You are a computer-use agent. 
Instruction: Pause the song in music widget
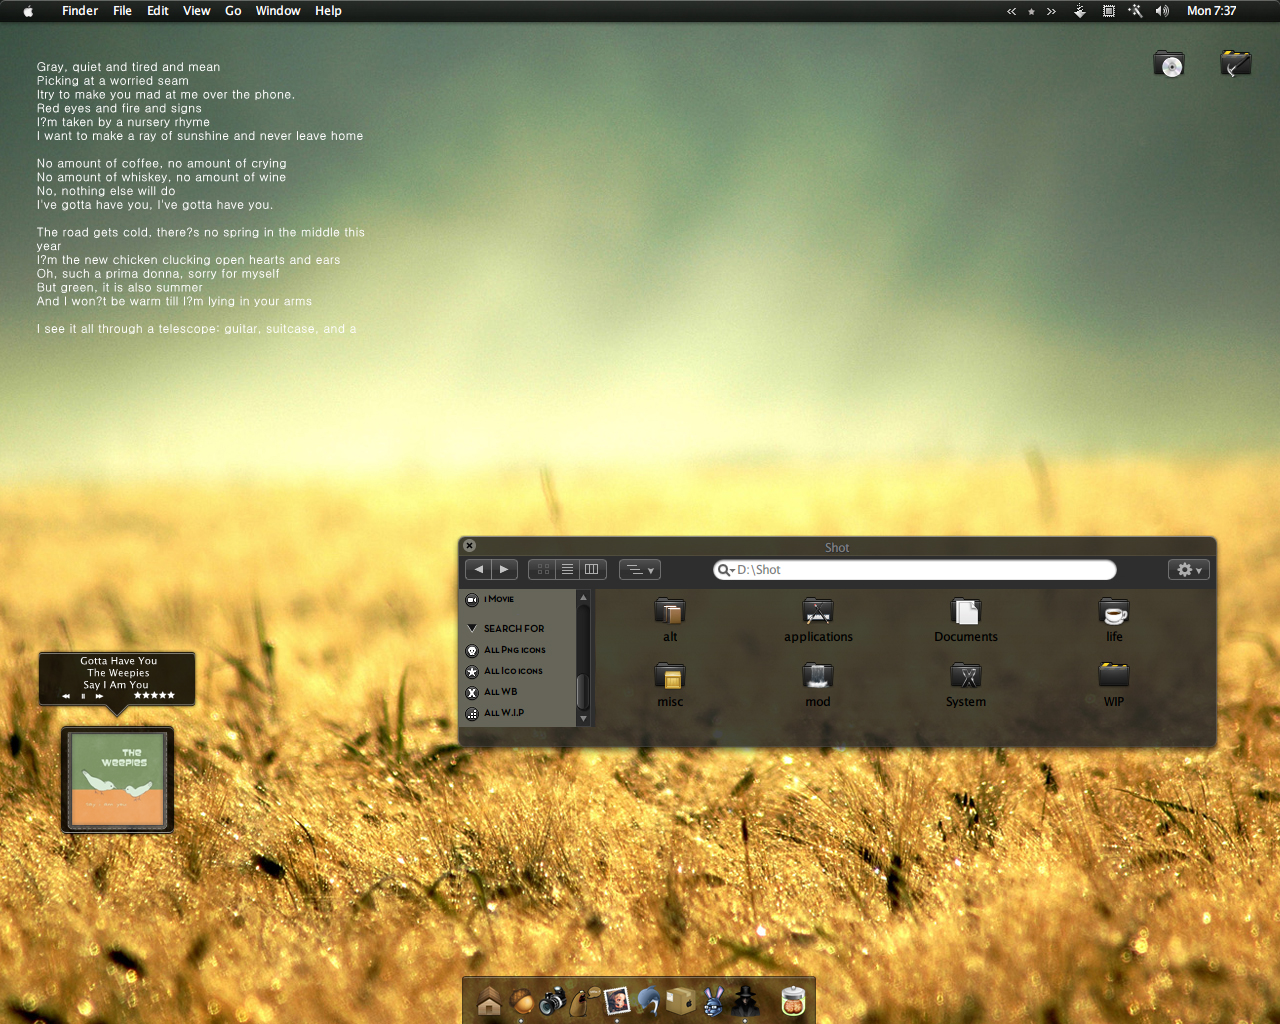click(83, 695)
